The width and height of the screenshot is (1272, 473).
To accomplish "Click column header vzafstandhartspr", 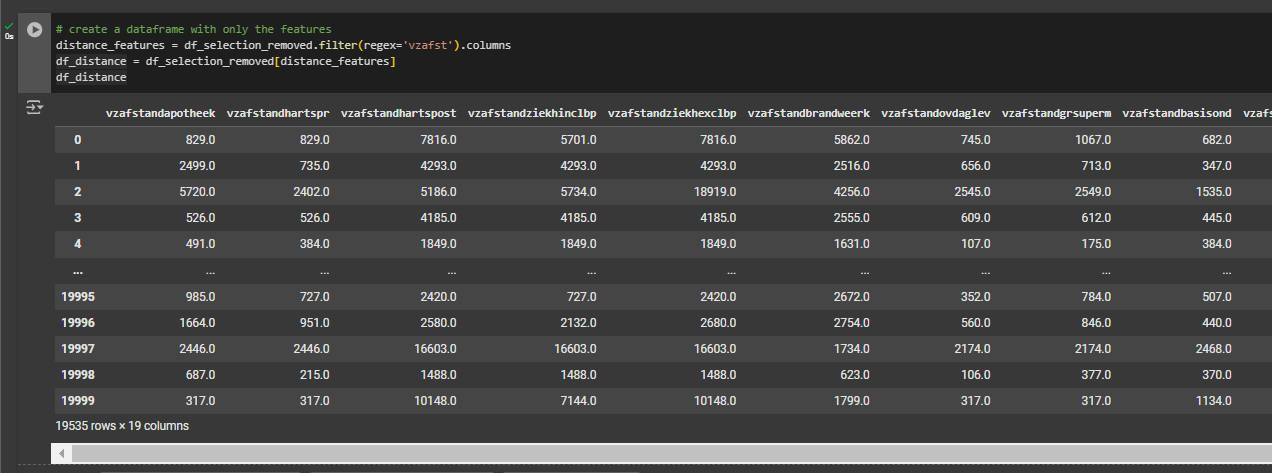I will 278,113.
